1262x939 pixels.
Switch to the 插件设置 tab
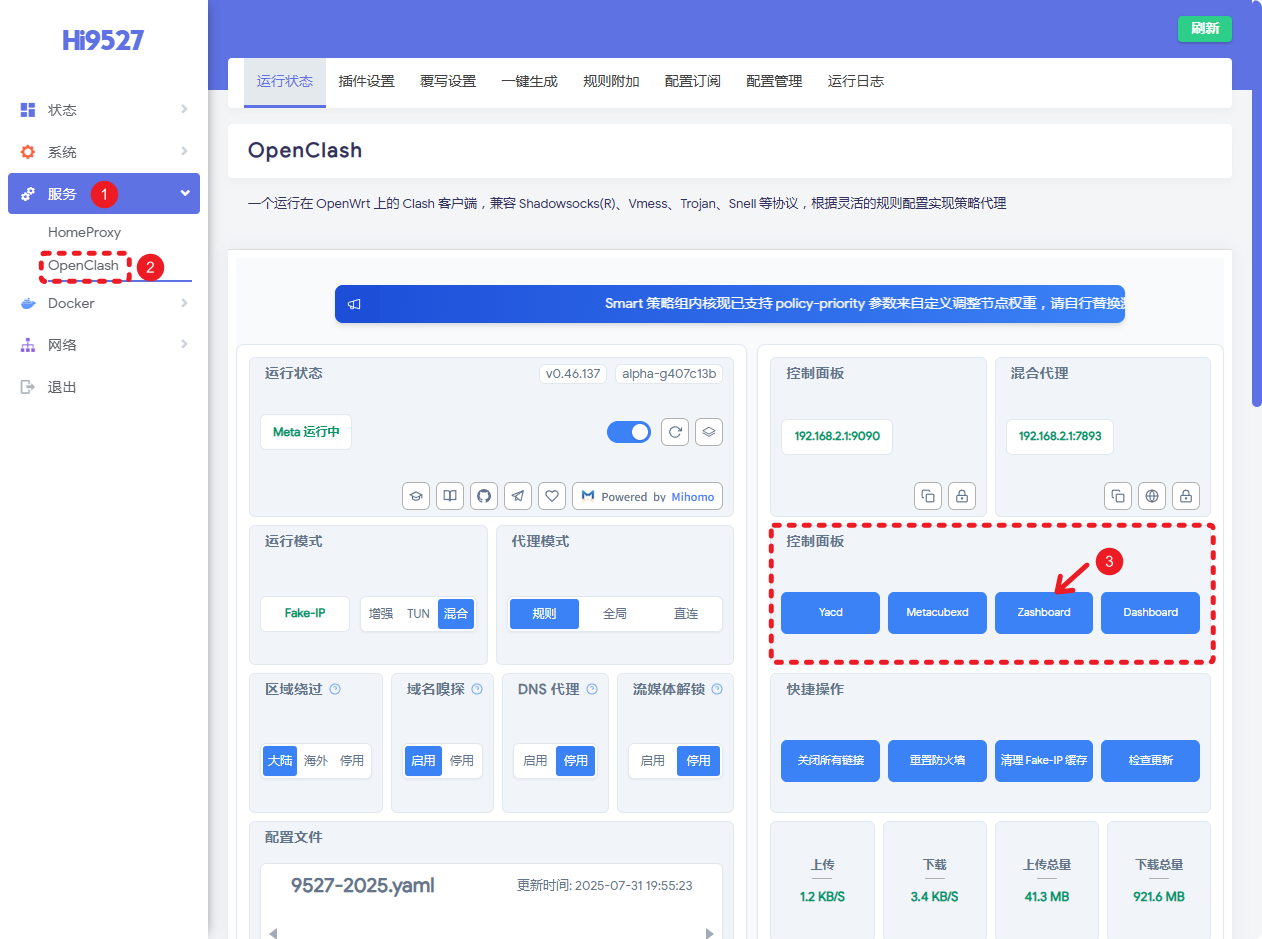(367, 82)
